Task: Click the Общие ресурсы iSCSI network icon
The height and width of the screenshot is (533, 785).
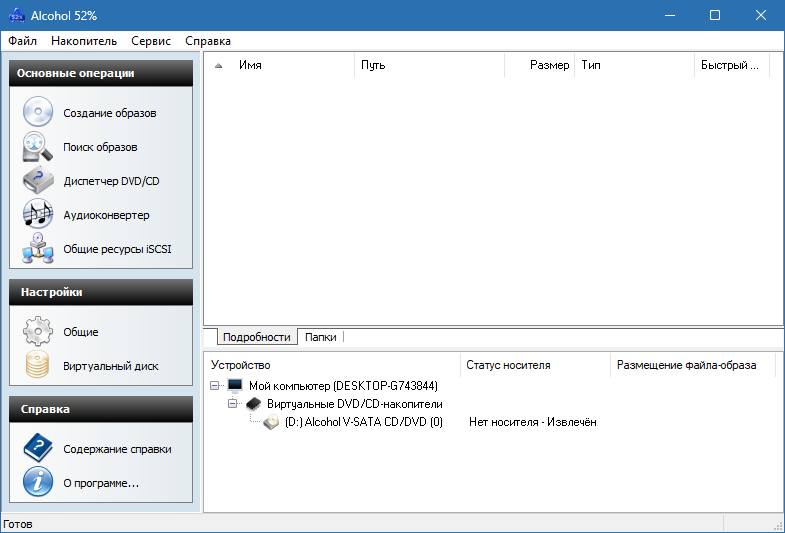Action: (x=38, y=248)
